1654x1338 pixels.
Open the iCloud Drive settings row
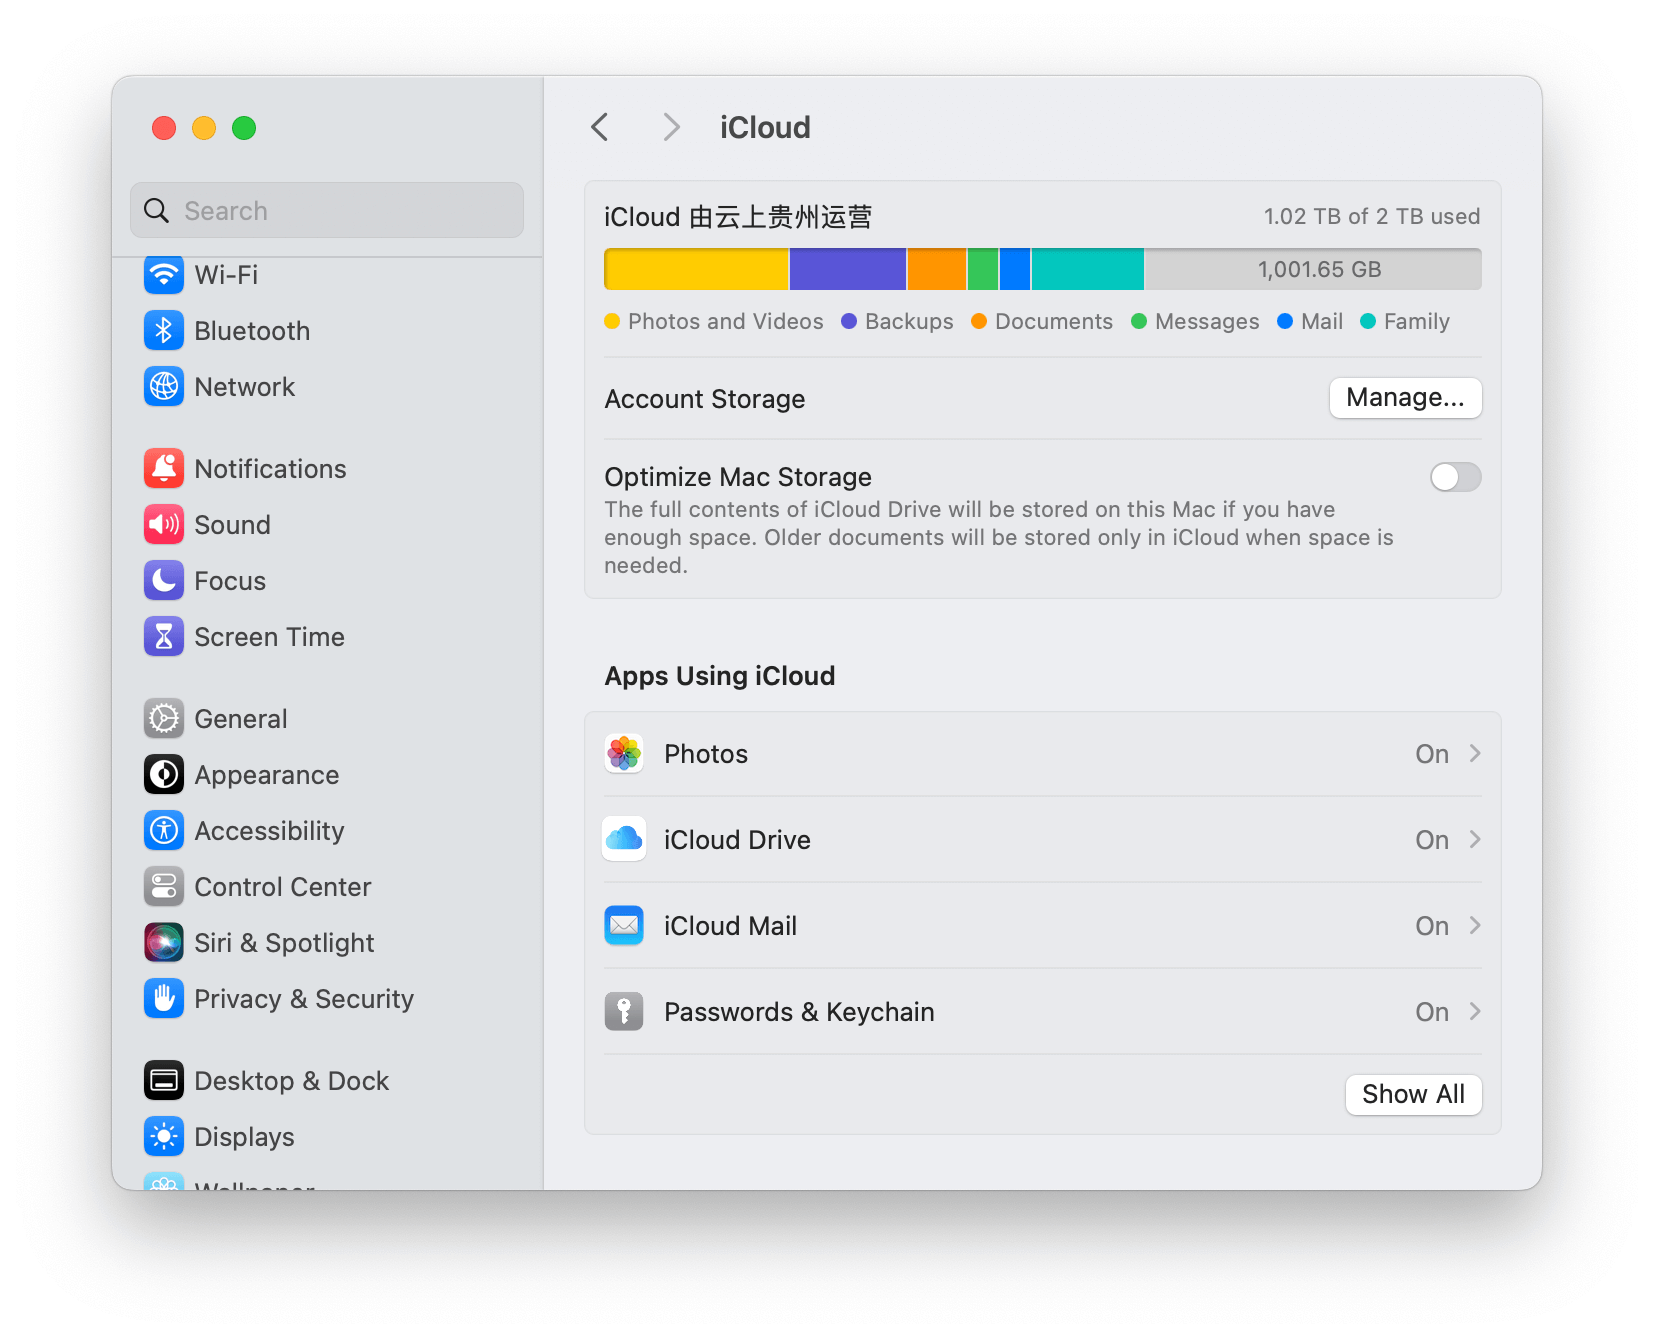pos(1043,840)
